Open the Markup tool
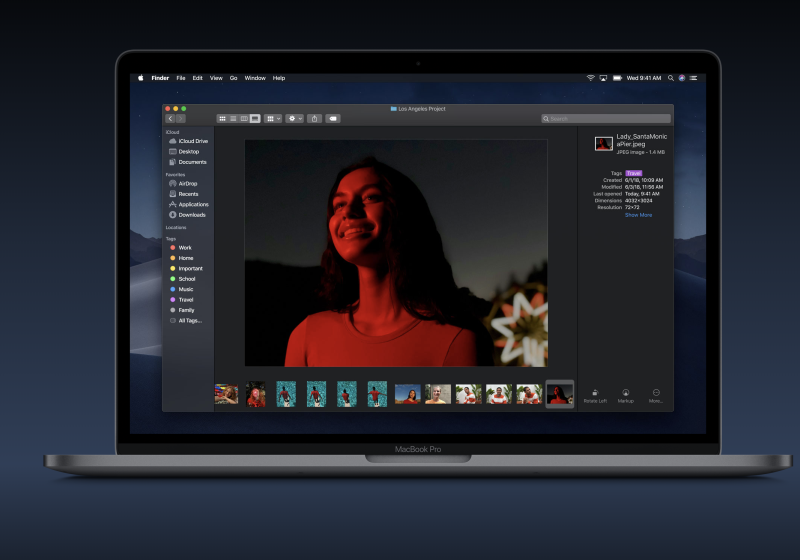800x560 pixels. coord(626,392)
